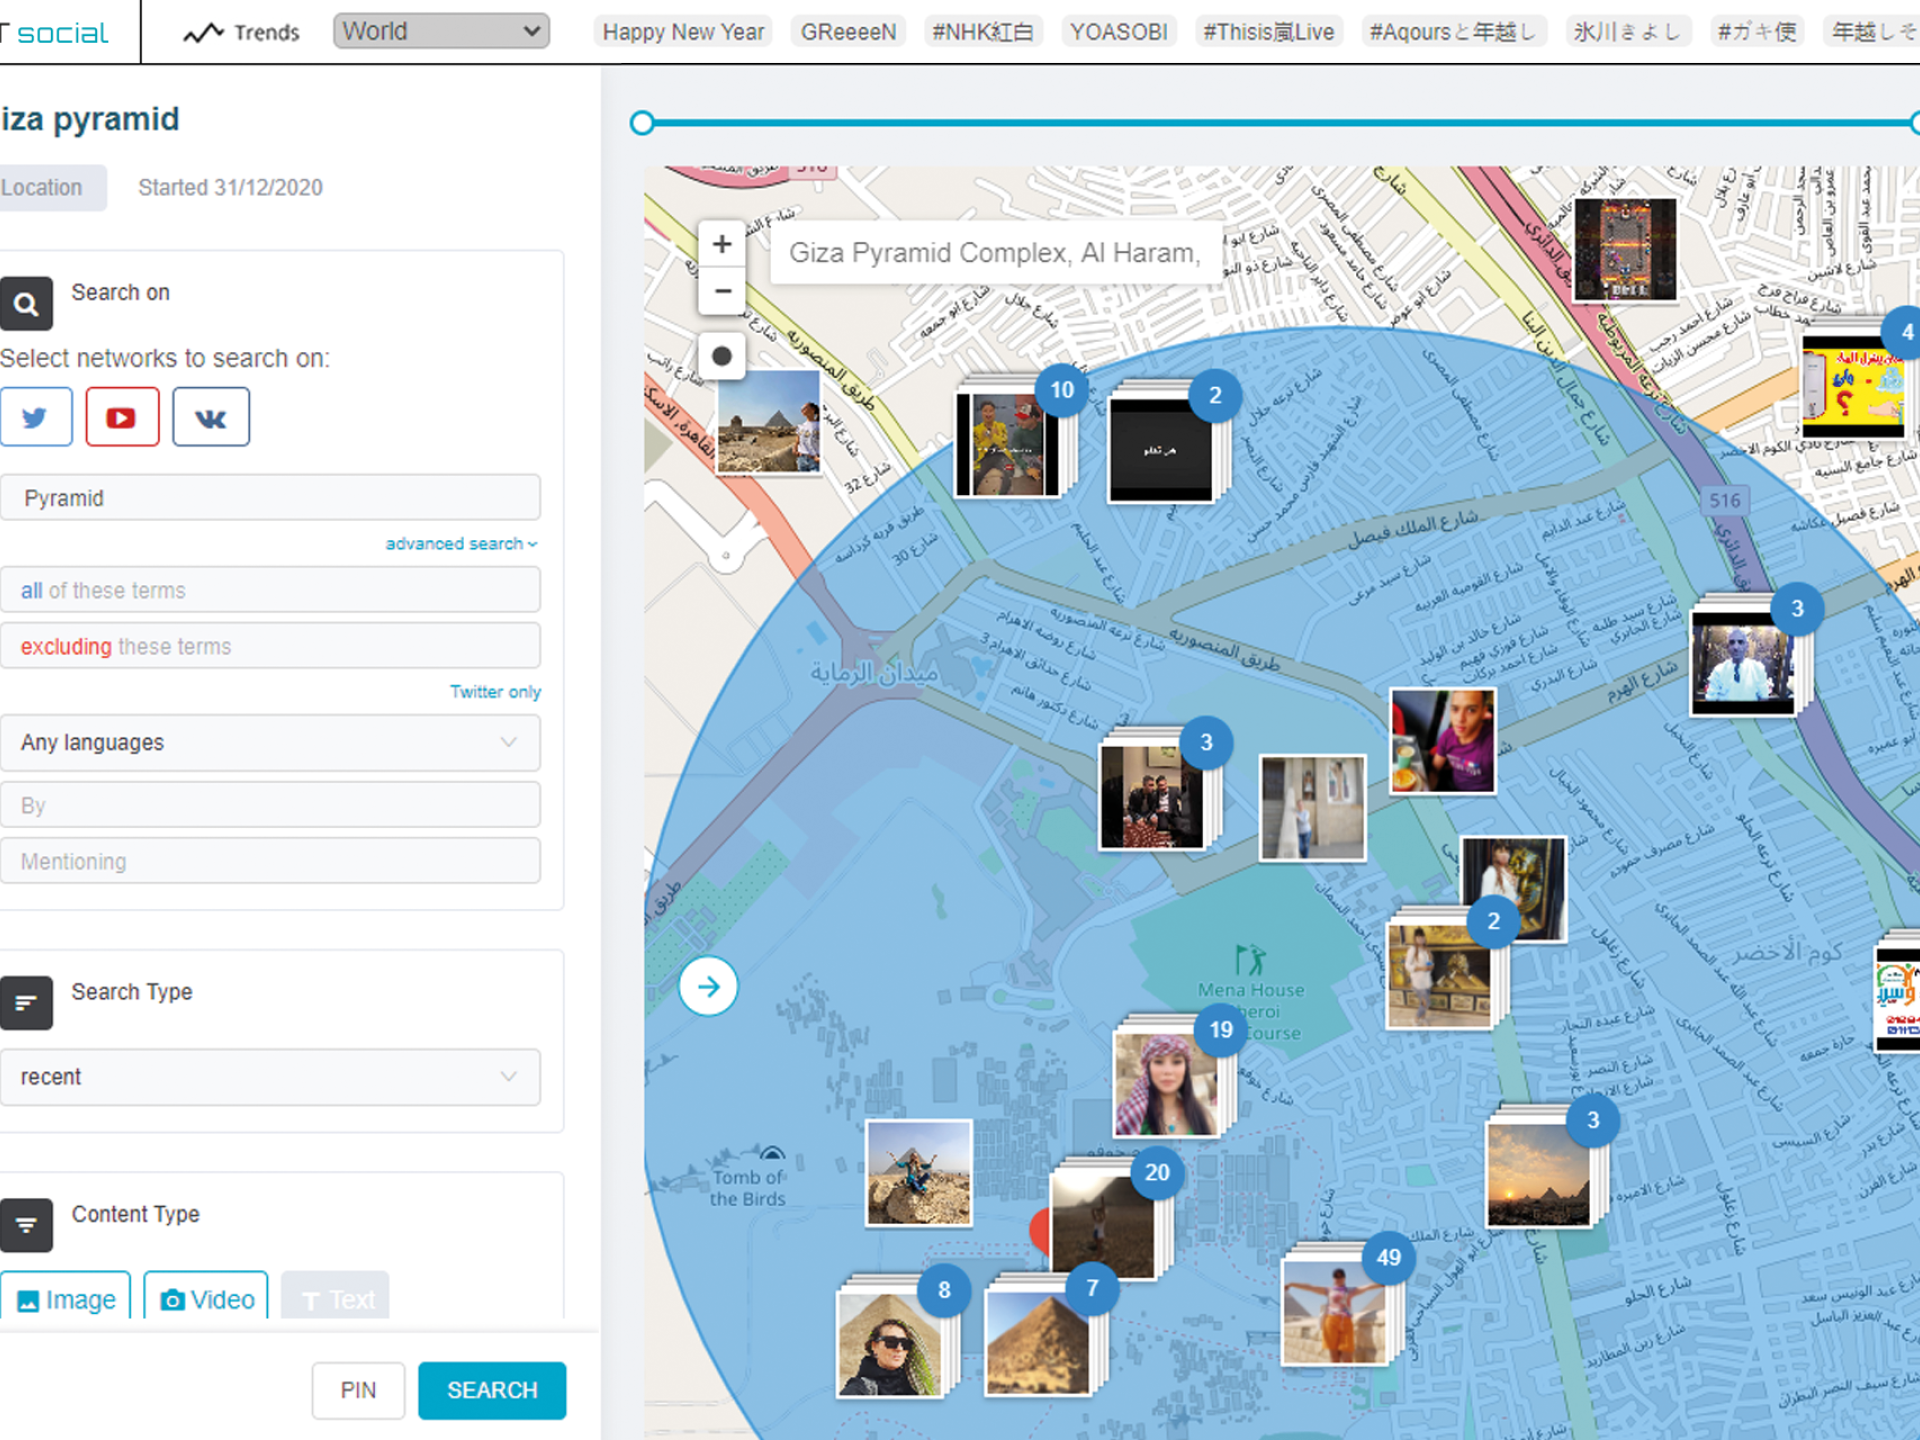Zoom out the map with minus button

click(x=721, y=291)
